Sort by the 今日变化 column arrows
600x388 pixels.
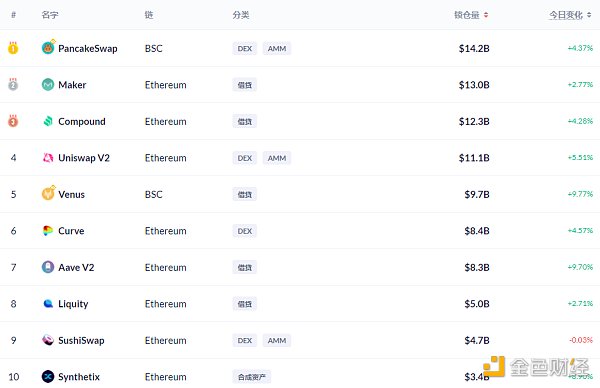[x=589, y=15]
